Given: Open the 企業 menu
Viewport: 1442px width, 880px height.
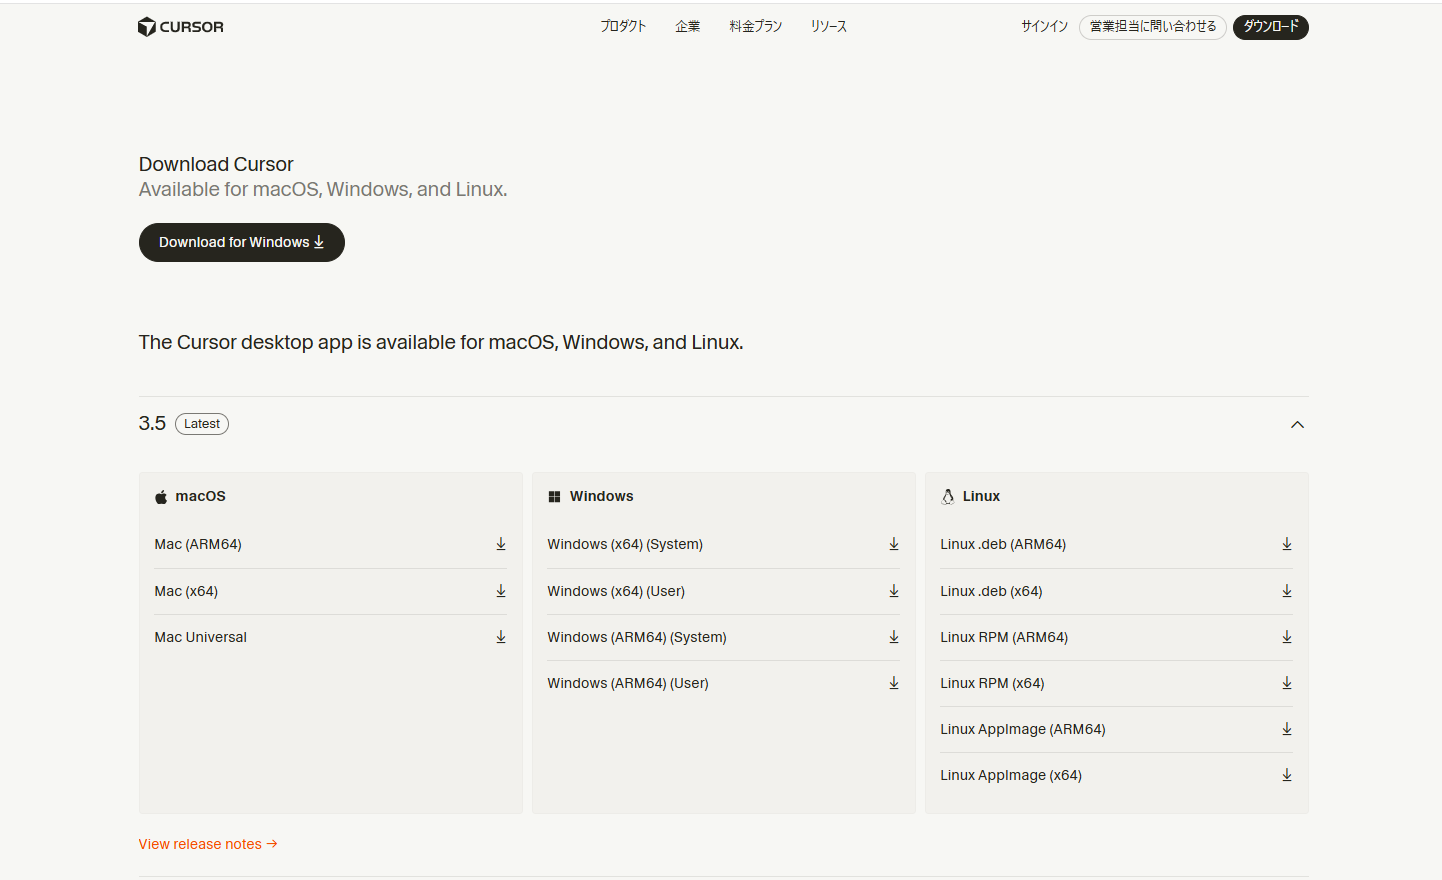Looking at the screenshot, I should (x=688, y=27).
